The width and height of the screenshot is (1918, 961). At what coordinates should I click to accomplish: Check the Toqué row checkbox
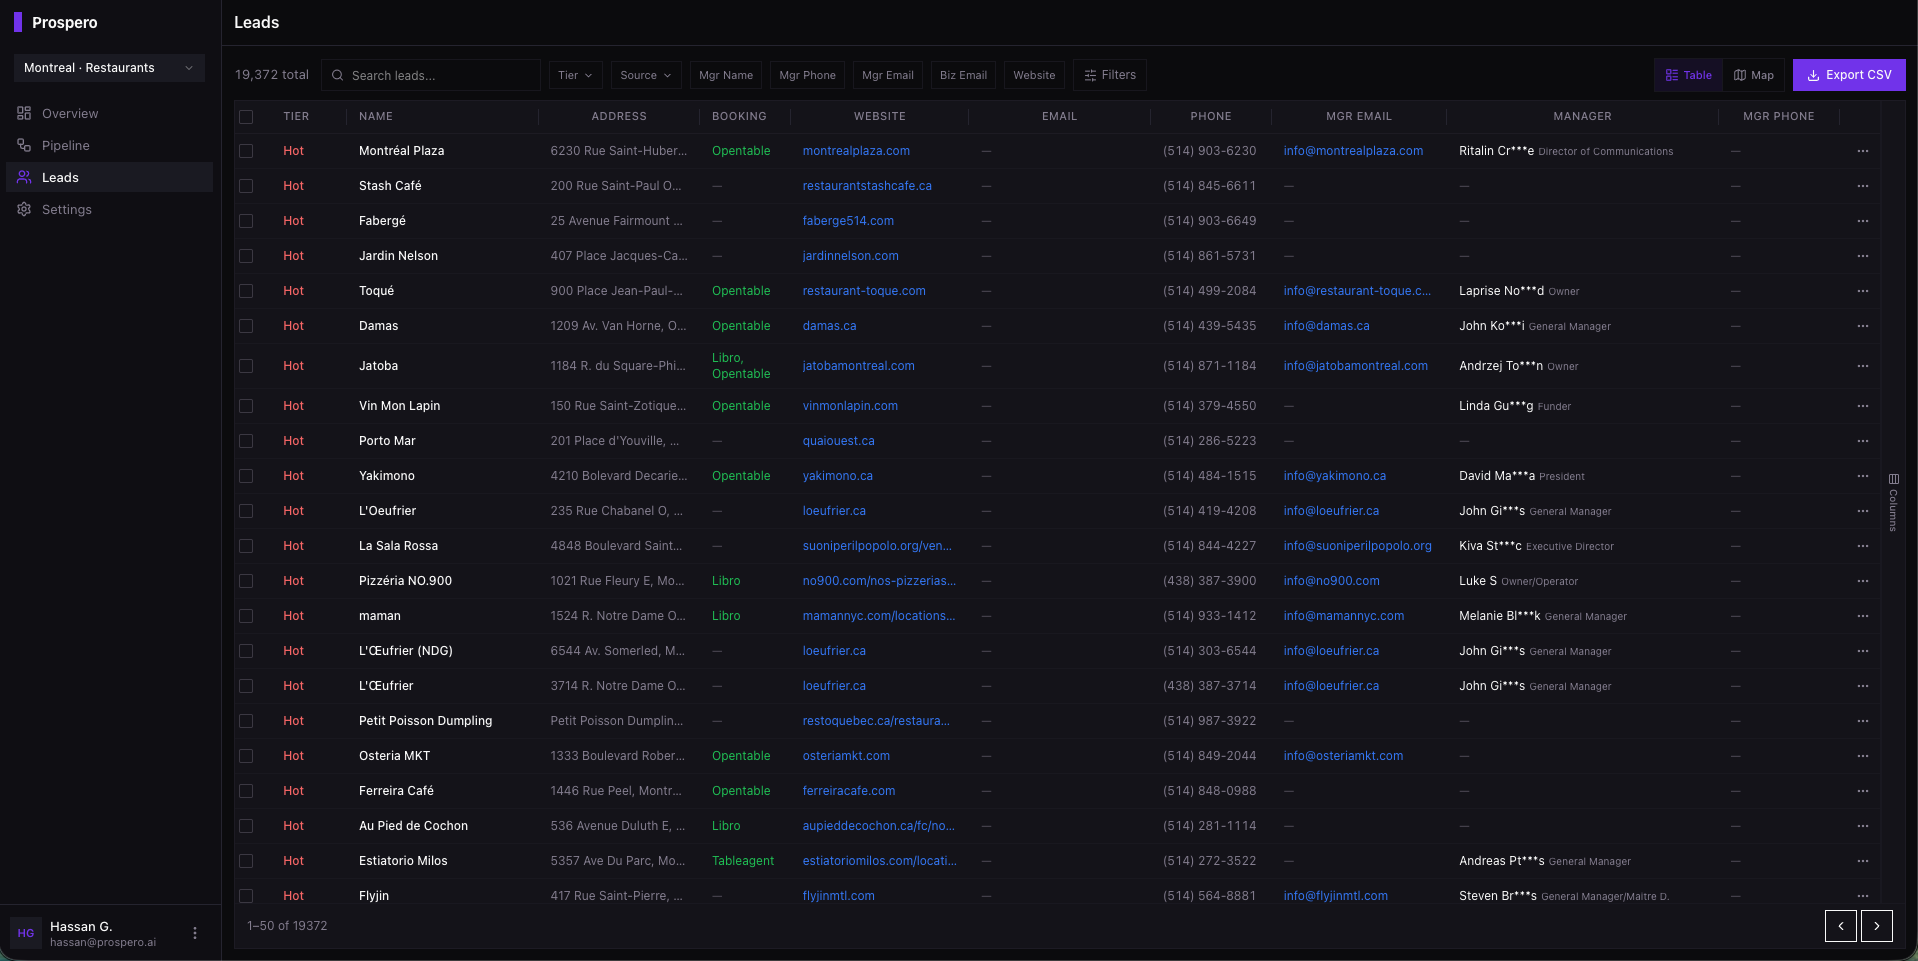point(246,291)
